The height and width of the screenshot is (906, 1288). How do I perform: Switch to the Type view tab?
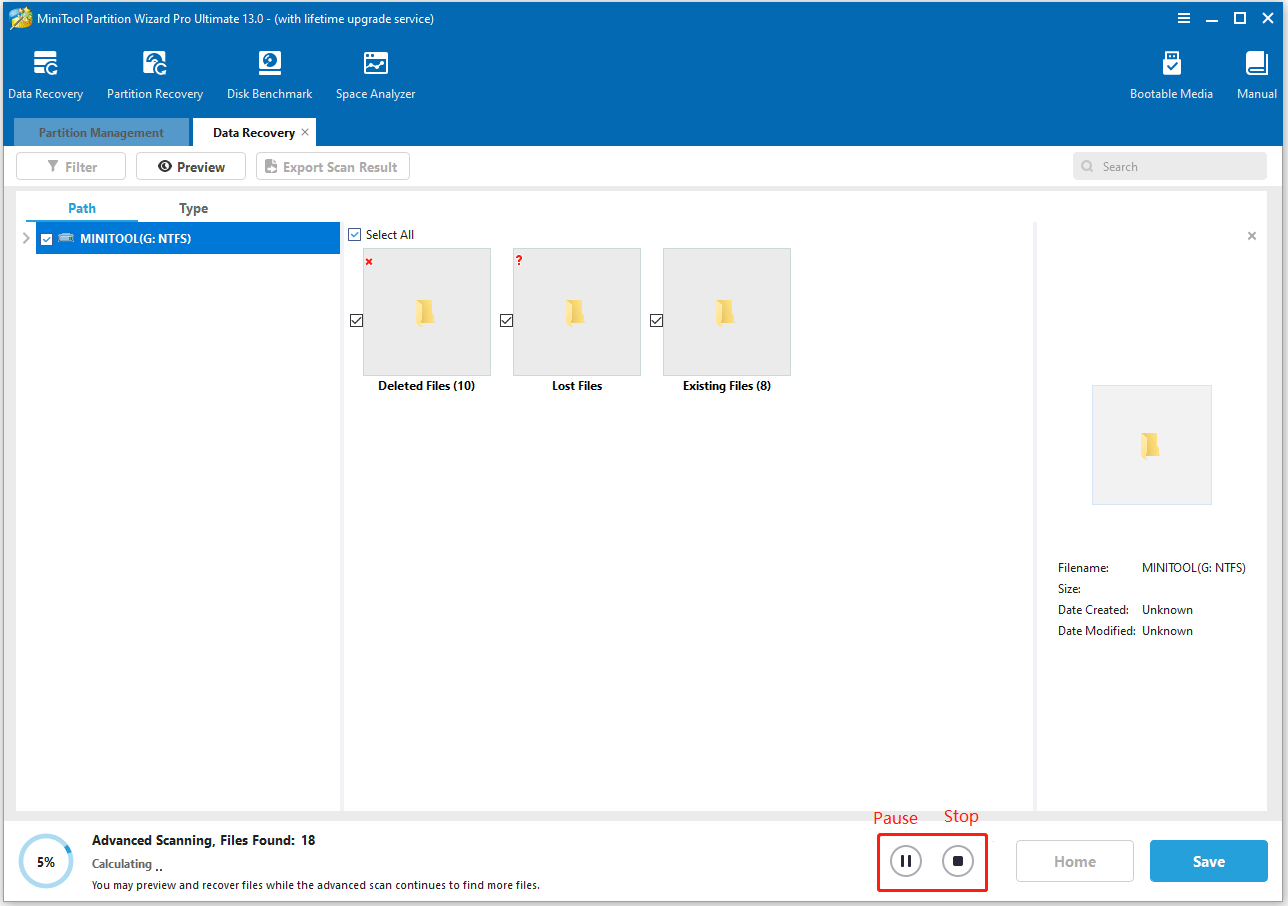[x=193, y=208]
